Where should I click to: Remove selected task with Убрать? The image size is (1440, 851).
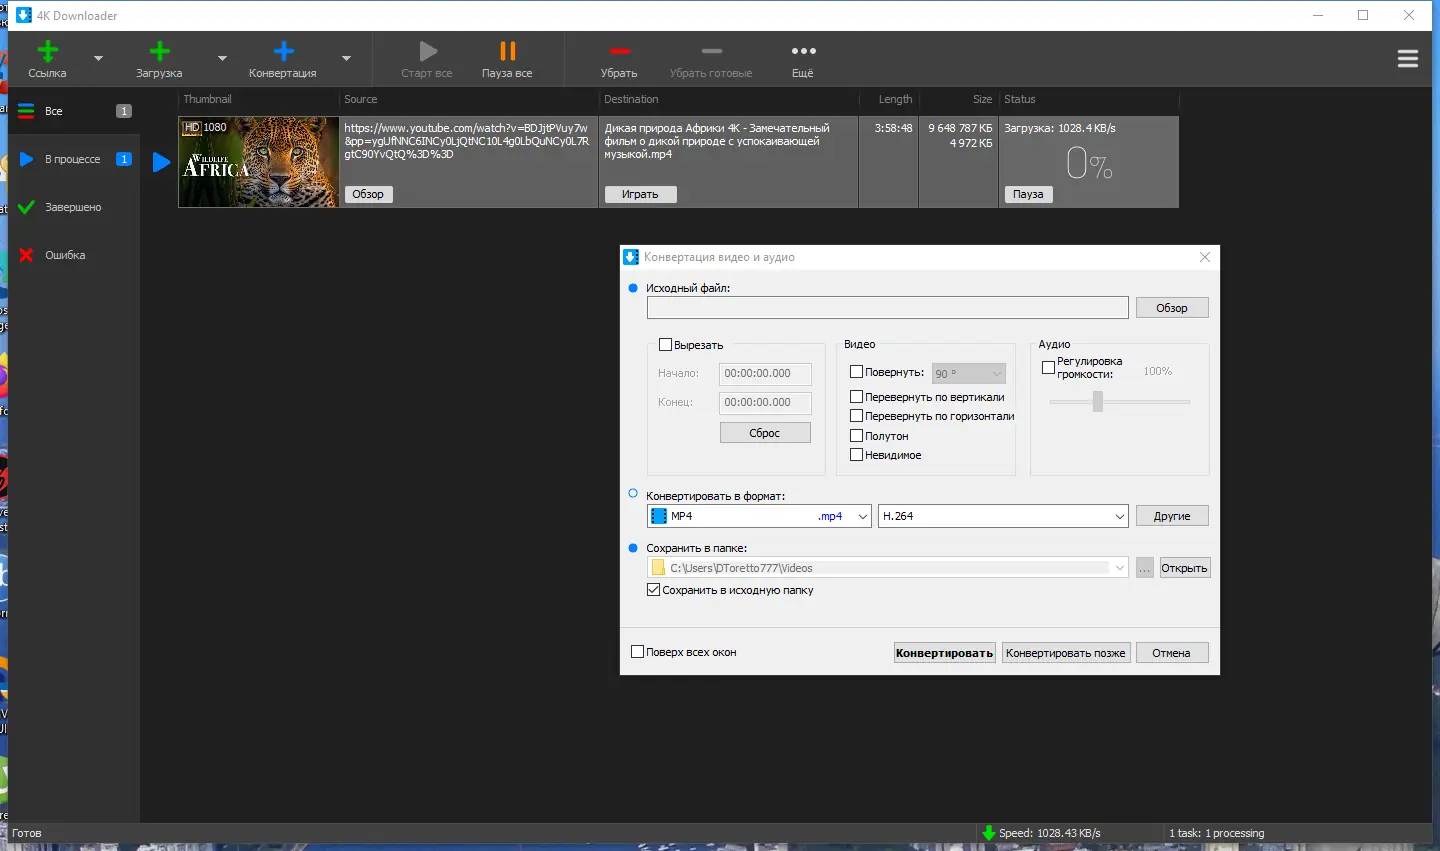pyautogui.click(x=619, y=59)
